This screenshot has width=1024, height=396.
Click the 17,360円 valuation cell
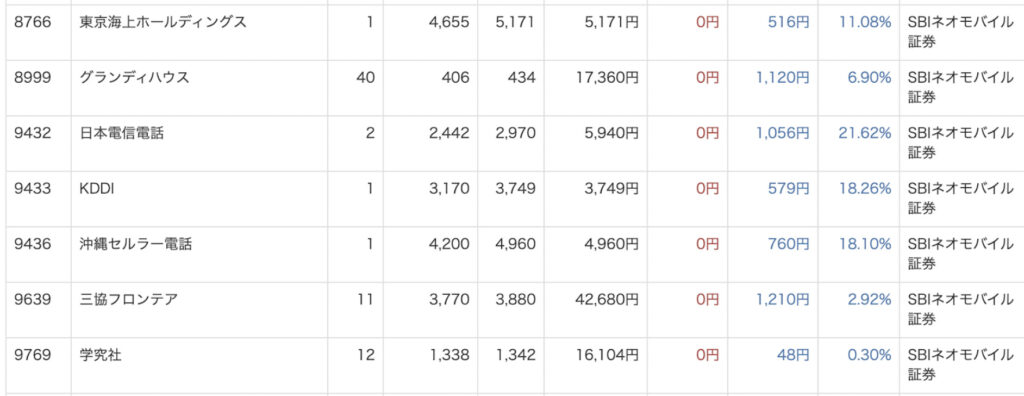tap(610, 78)
